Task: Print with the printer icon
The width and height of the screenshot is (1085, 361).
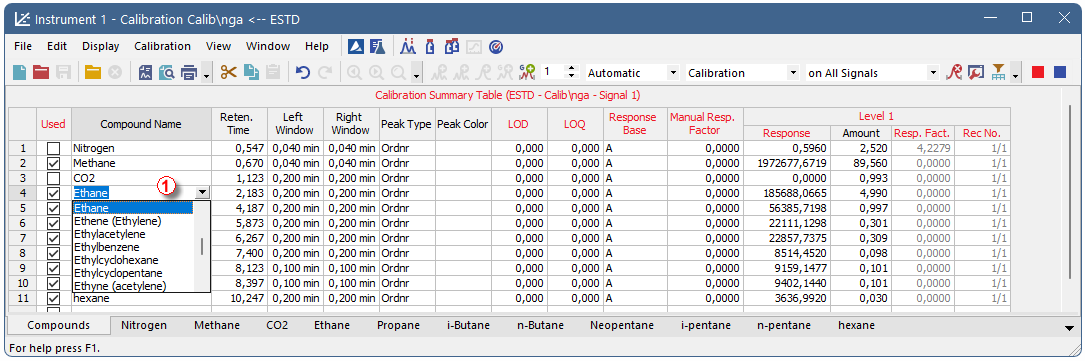Action: tap(189, 72)
